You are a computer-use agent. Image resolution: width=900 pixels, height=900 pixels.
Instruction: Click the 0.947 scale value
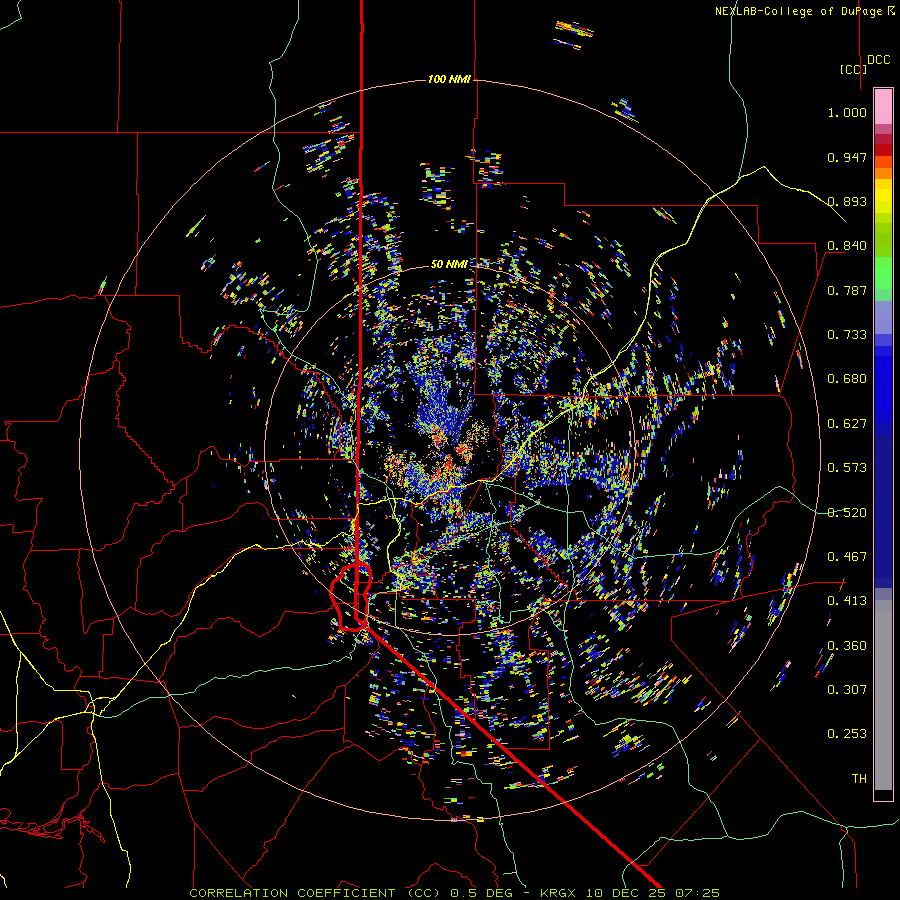tap(847, 157)
